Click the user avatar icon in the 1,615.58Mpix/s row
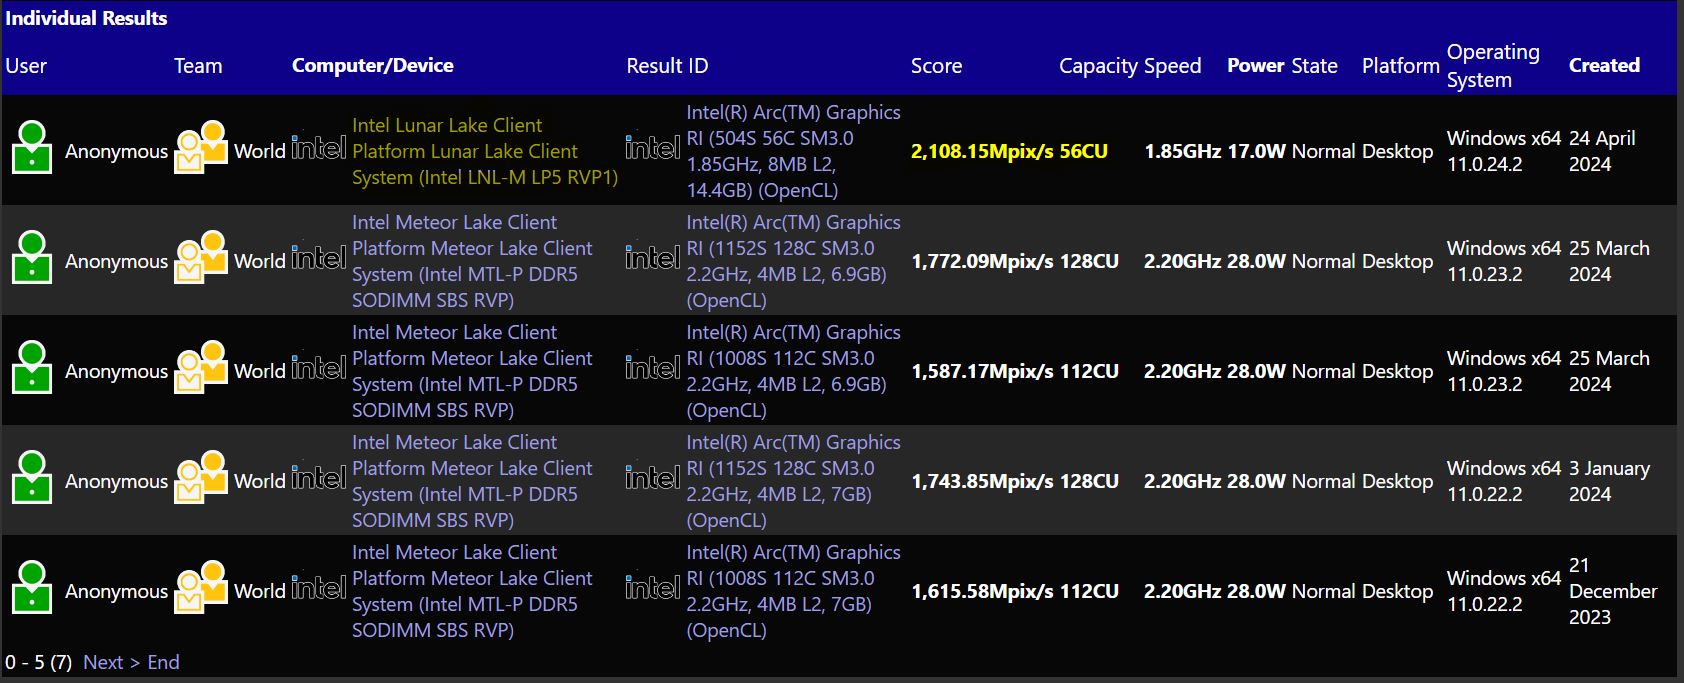Viewport: 1684px width, 683px height. [32, 588]
